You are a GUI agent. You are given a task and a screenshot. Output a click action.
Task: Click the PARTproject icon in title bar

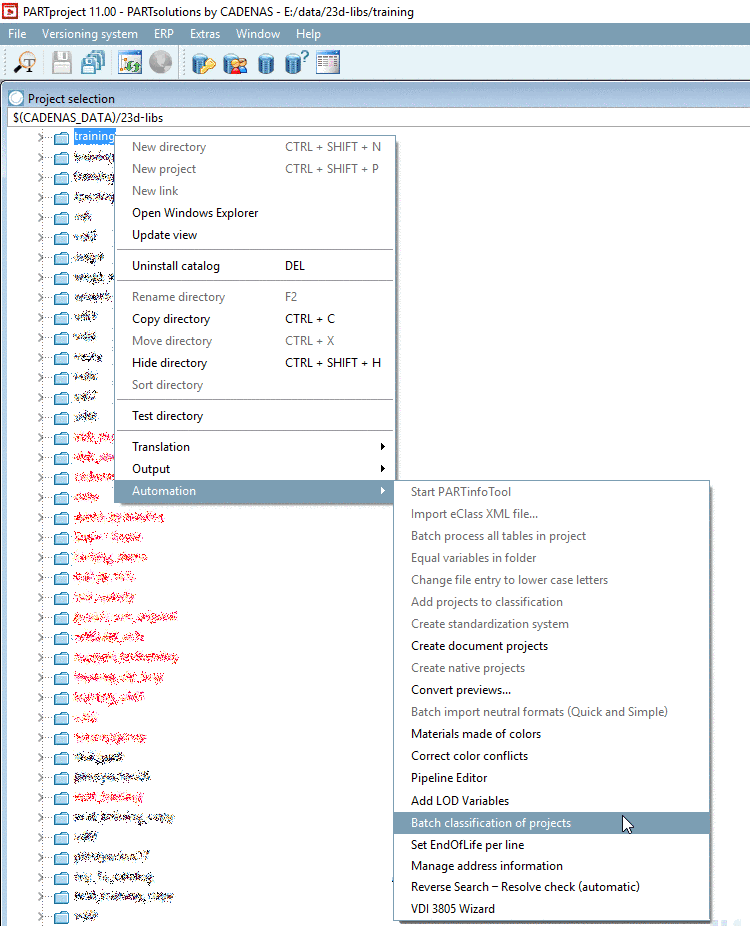(x=10, y=11)
